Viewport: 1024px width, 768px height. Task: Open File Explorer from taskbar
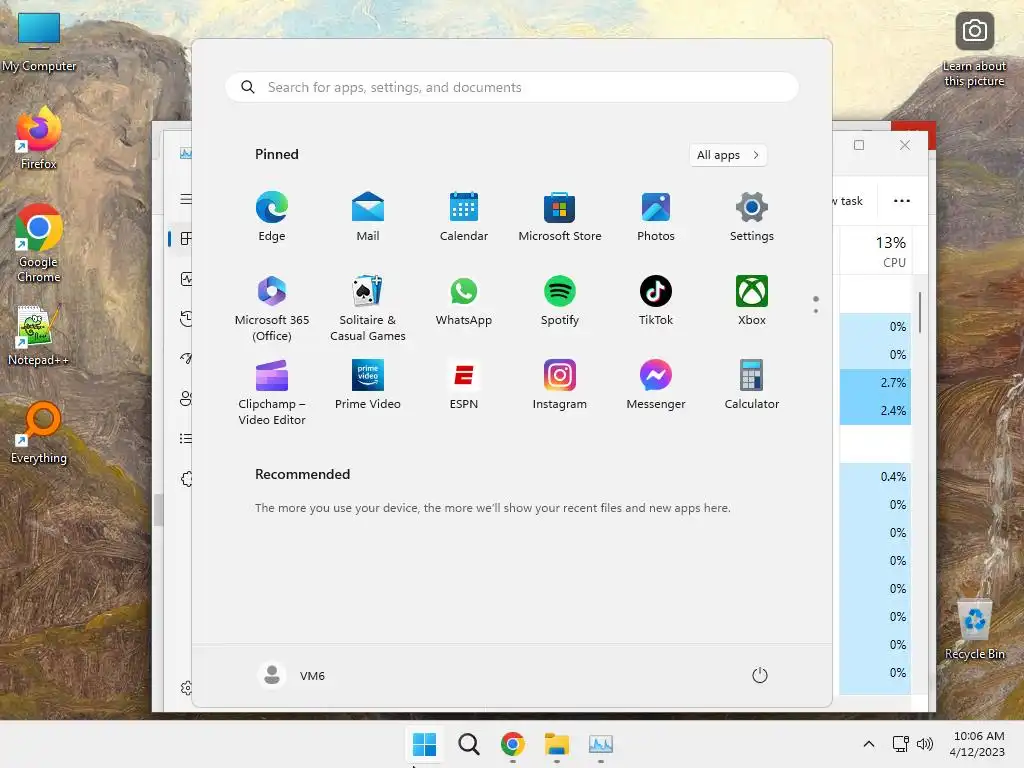click(x=556, y=744)
